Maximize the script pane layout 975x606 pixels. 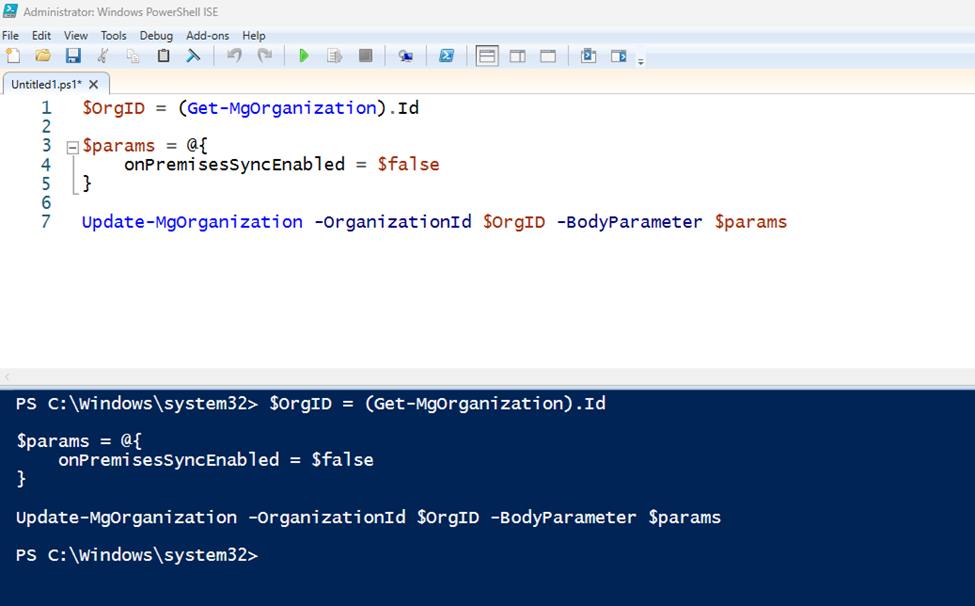click(548, 56)
